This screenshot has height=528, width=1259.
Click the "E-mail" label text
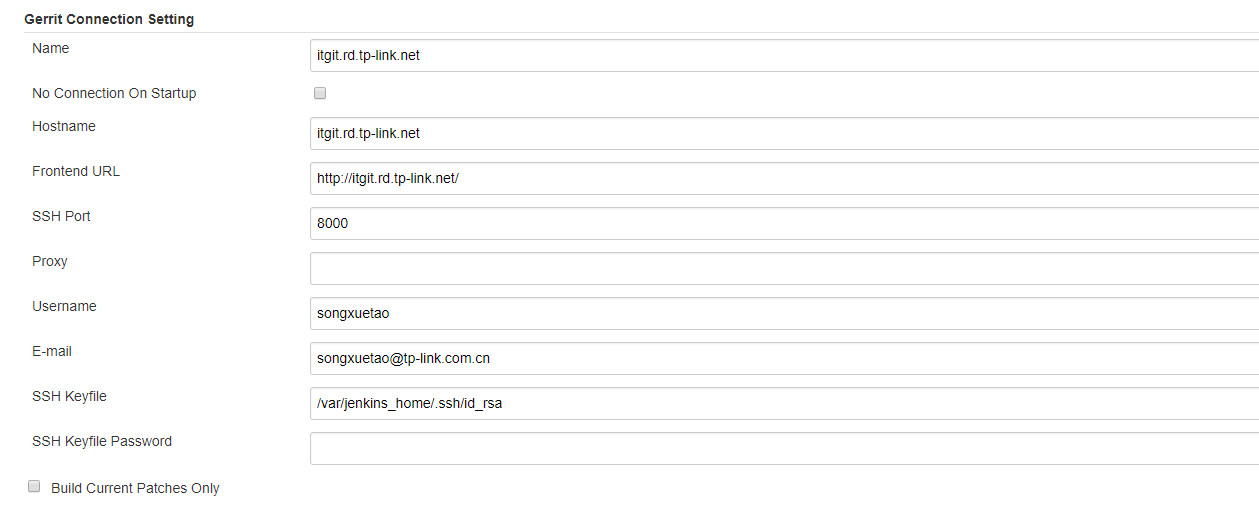point(52,351)
